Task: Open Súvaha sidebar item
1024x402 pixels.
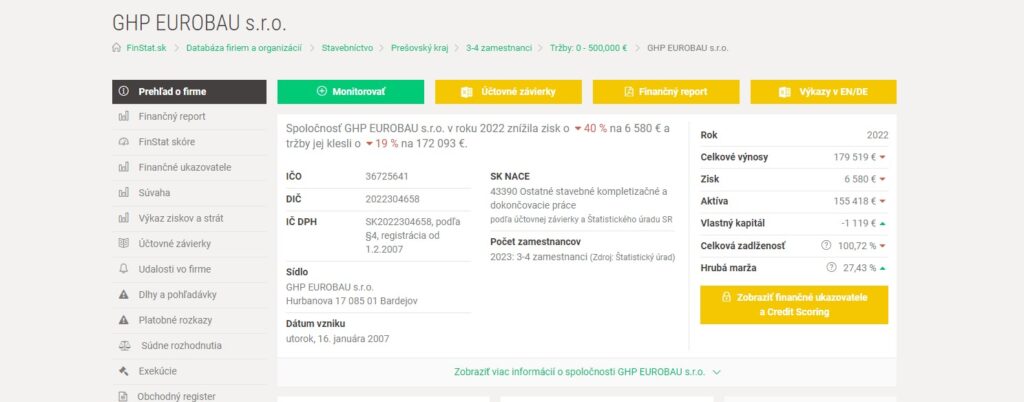Action: point(189,193)
